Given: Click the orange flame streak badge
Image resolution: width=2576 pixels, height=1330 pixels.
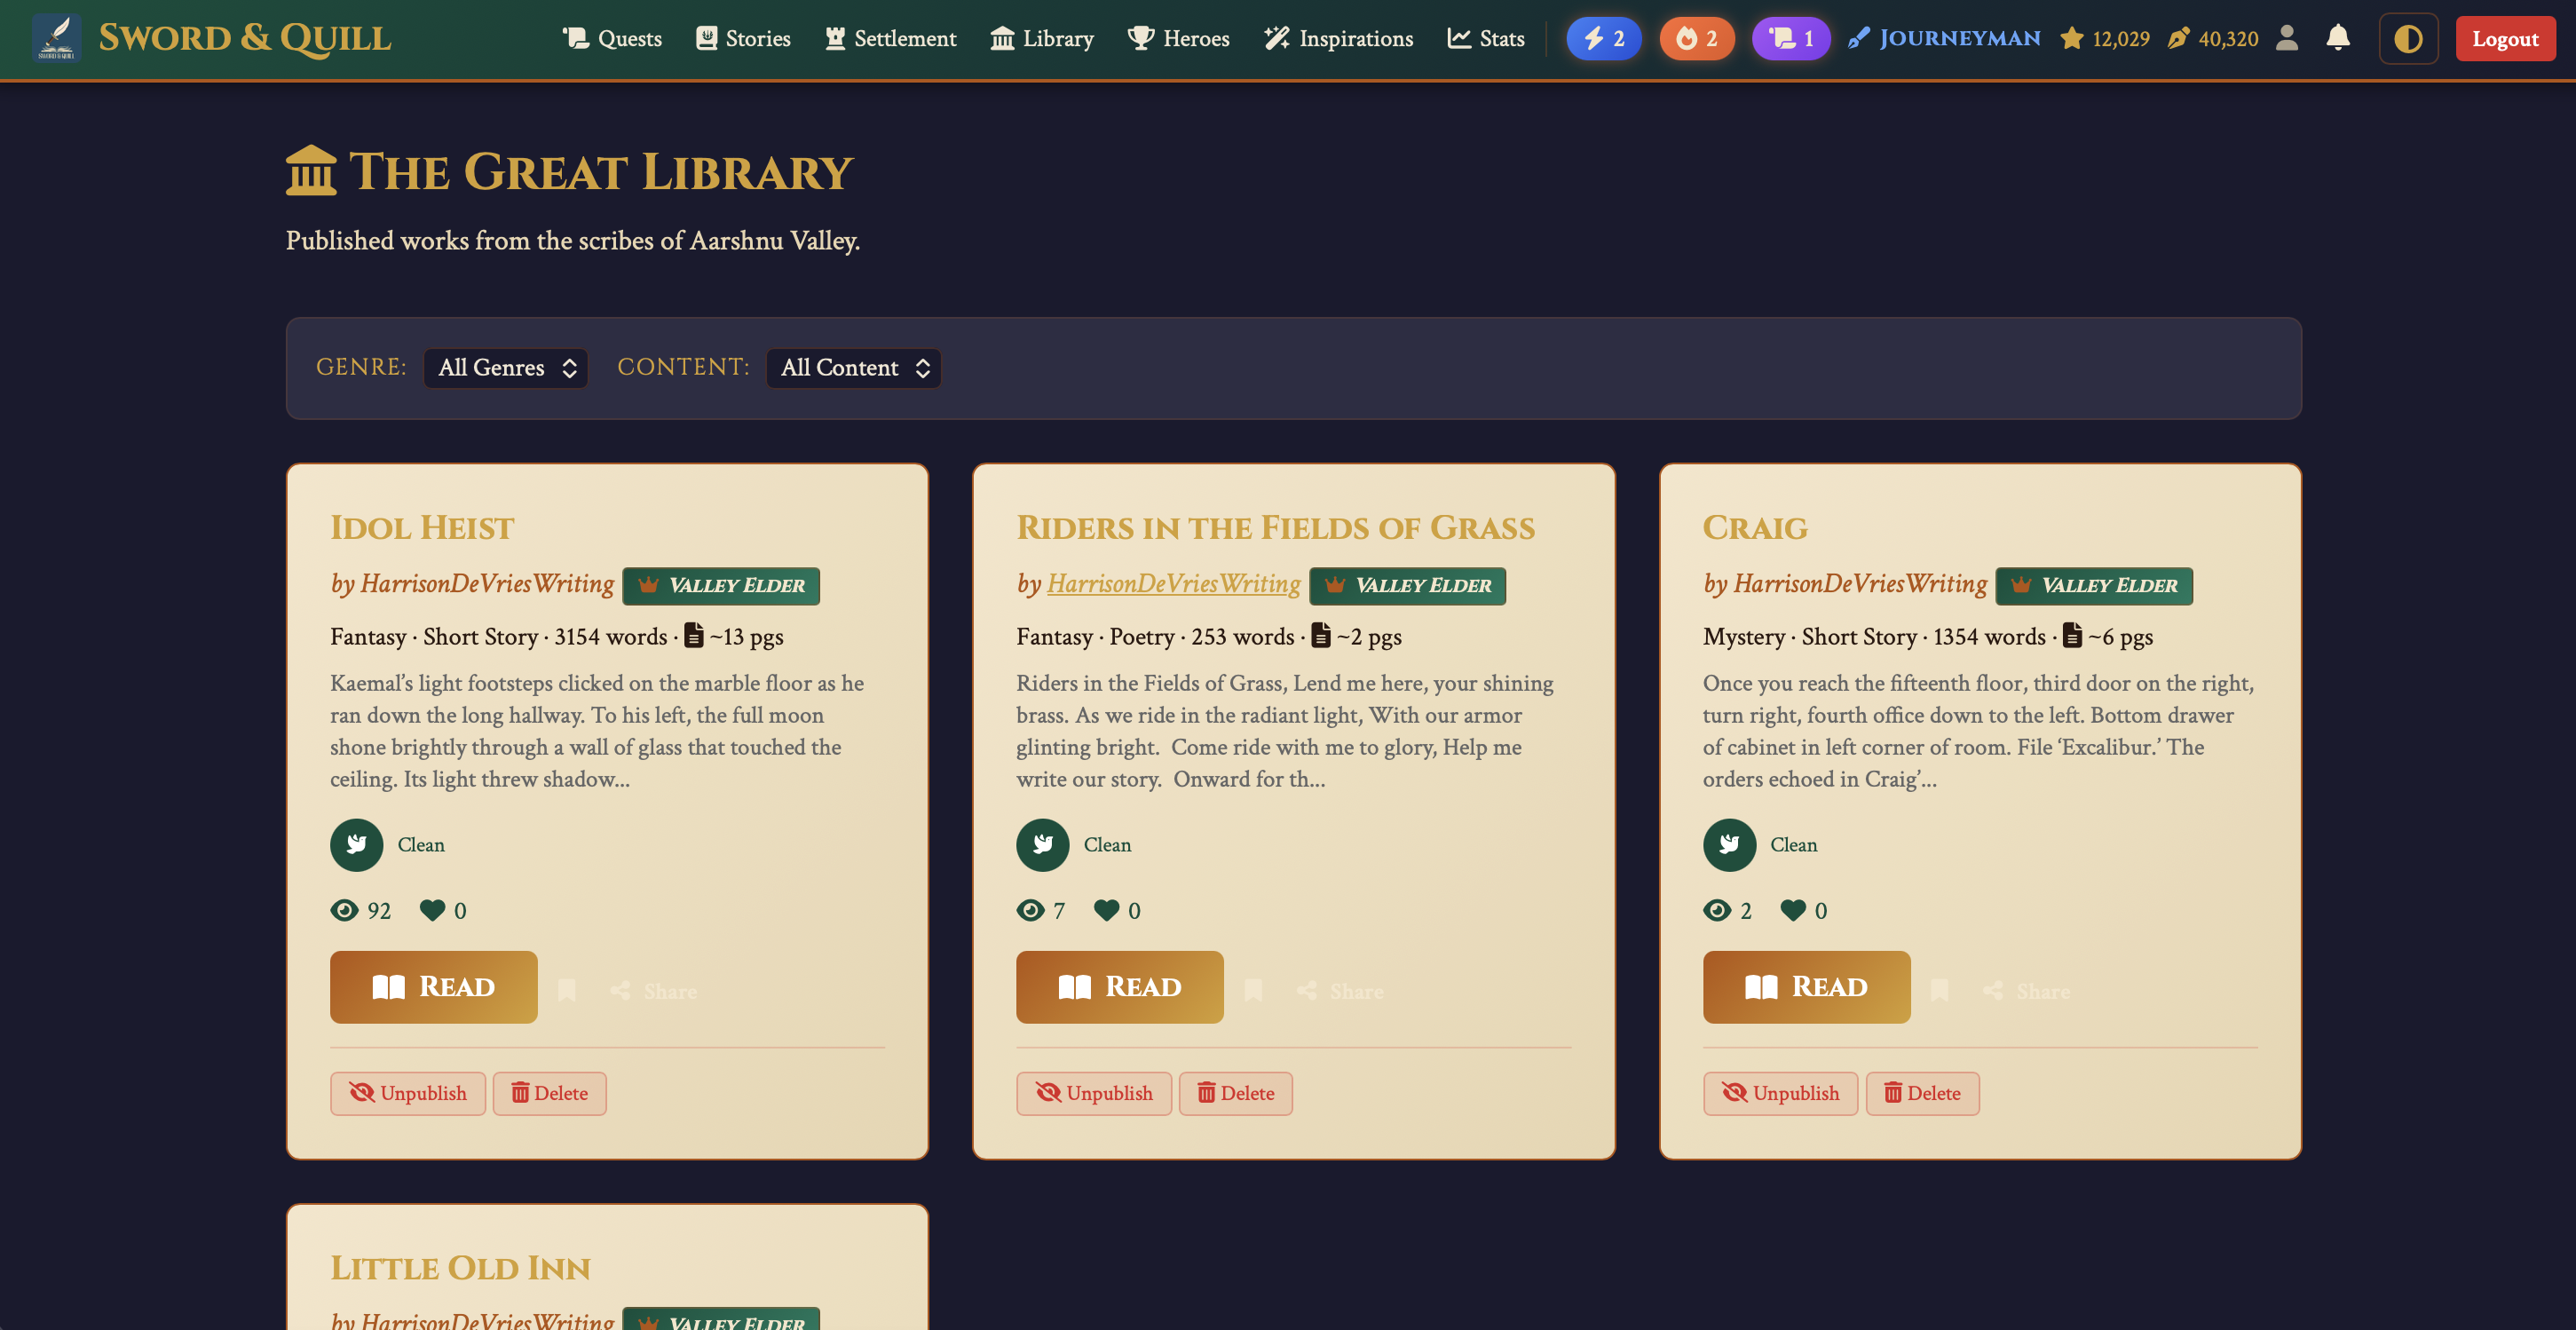Looking at the screenshot, I should pos(1696,38).
